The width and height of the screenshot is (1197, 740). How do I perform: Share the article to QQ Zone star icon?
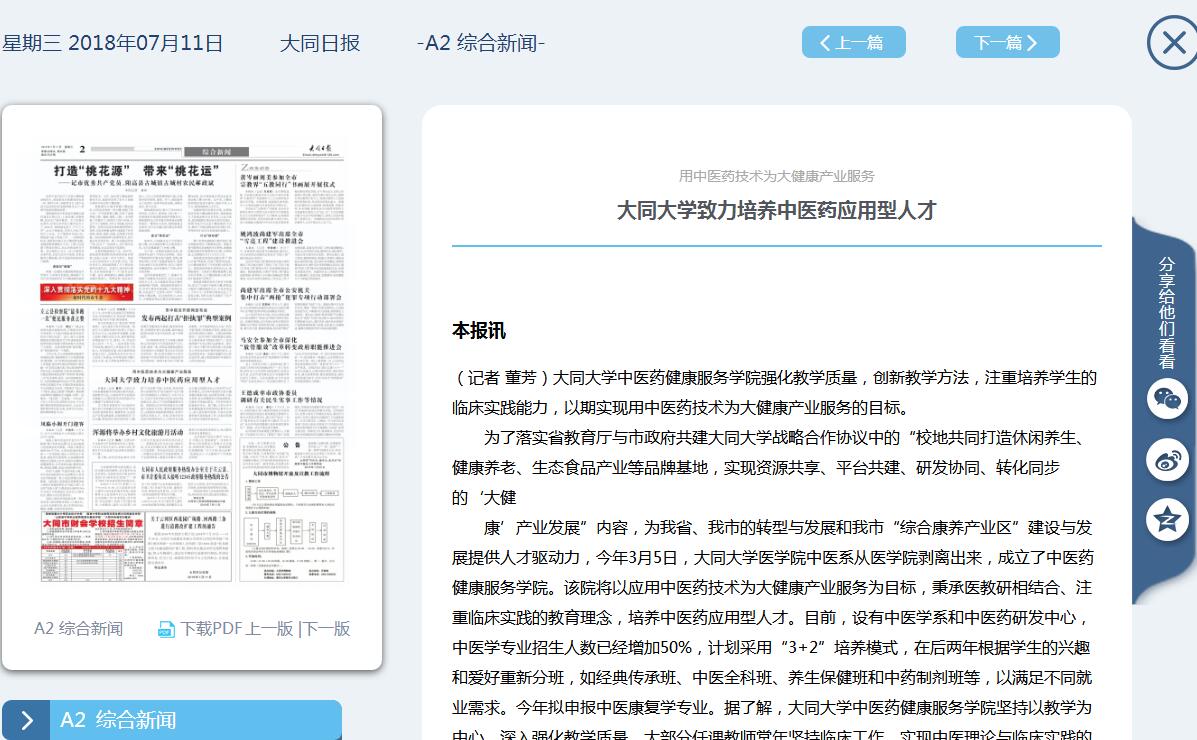[1167, 520]
